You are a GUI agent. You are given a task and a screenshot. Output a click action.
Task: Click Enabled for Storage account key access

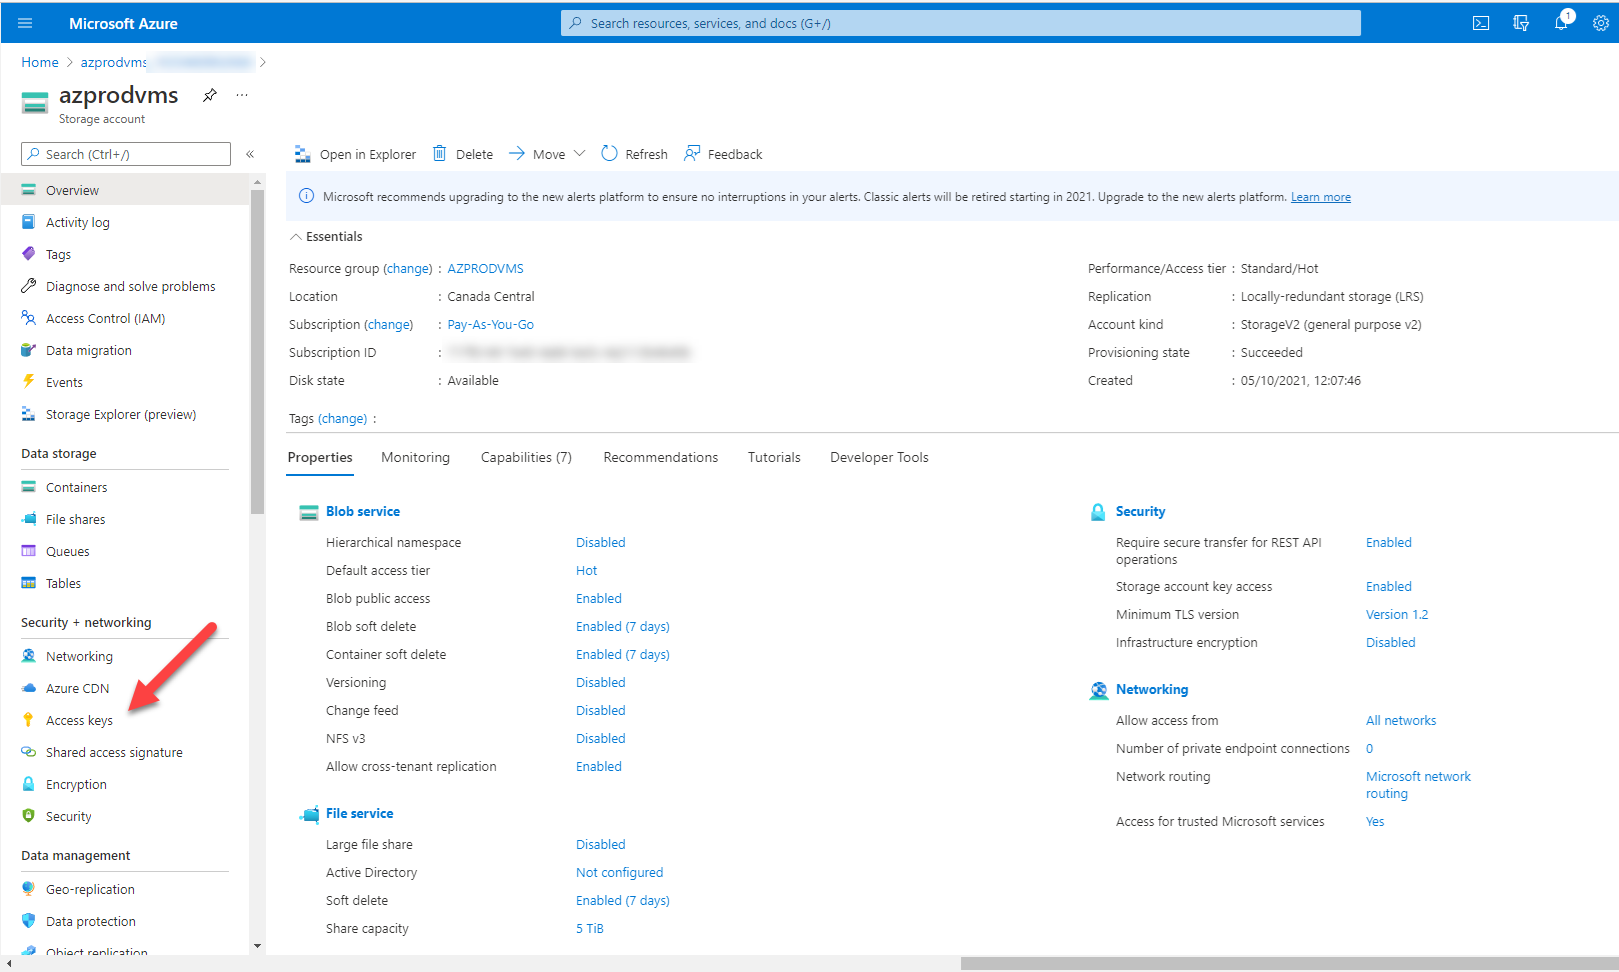coord(1389,587)
